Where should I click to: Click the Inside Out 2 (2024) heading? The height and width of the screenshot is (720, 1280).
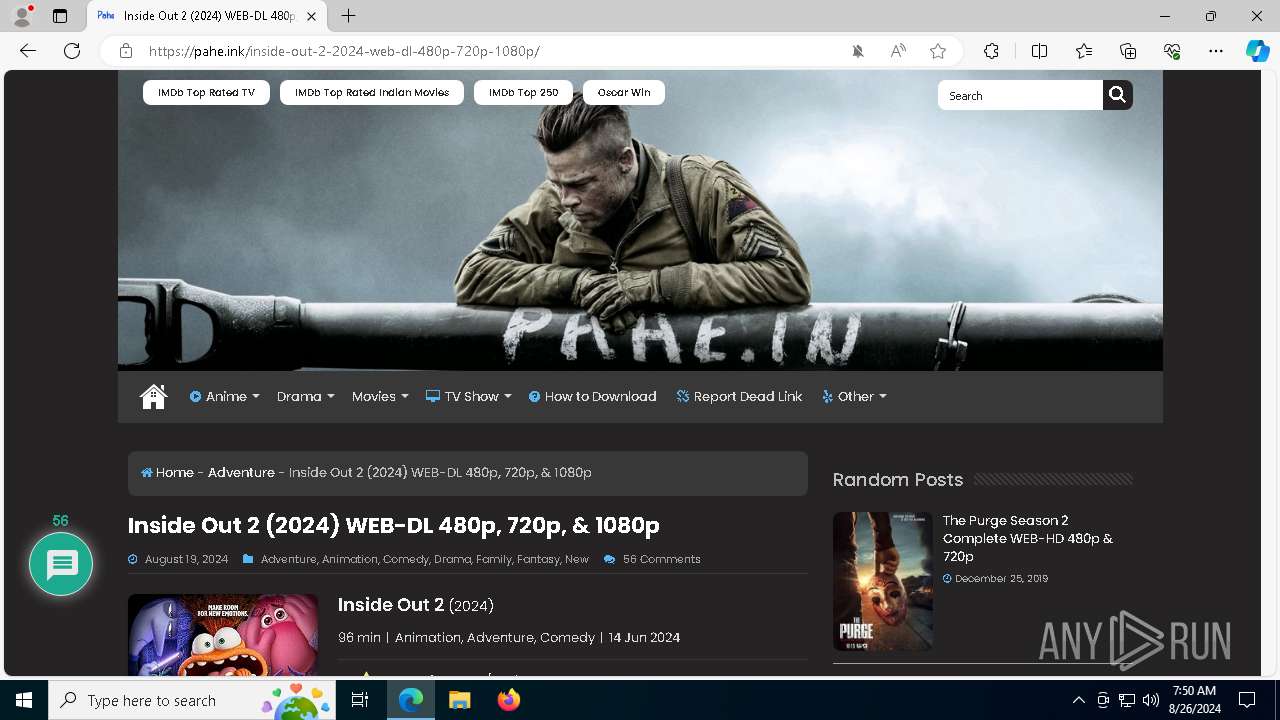point(416,605)
